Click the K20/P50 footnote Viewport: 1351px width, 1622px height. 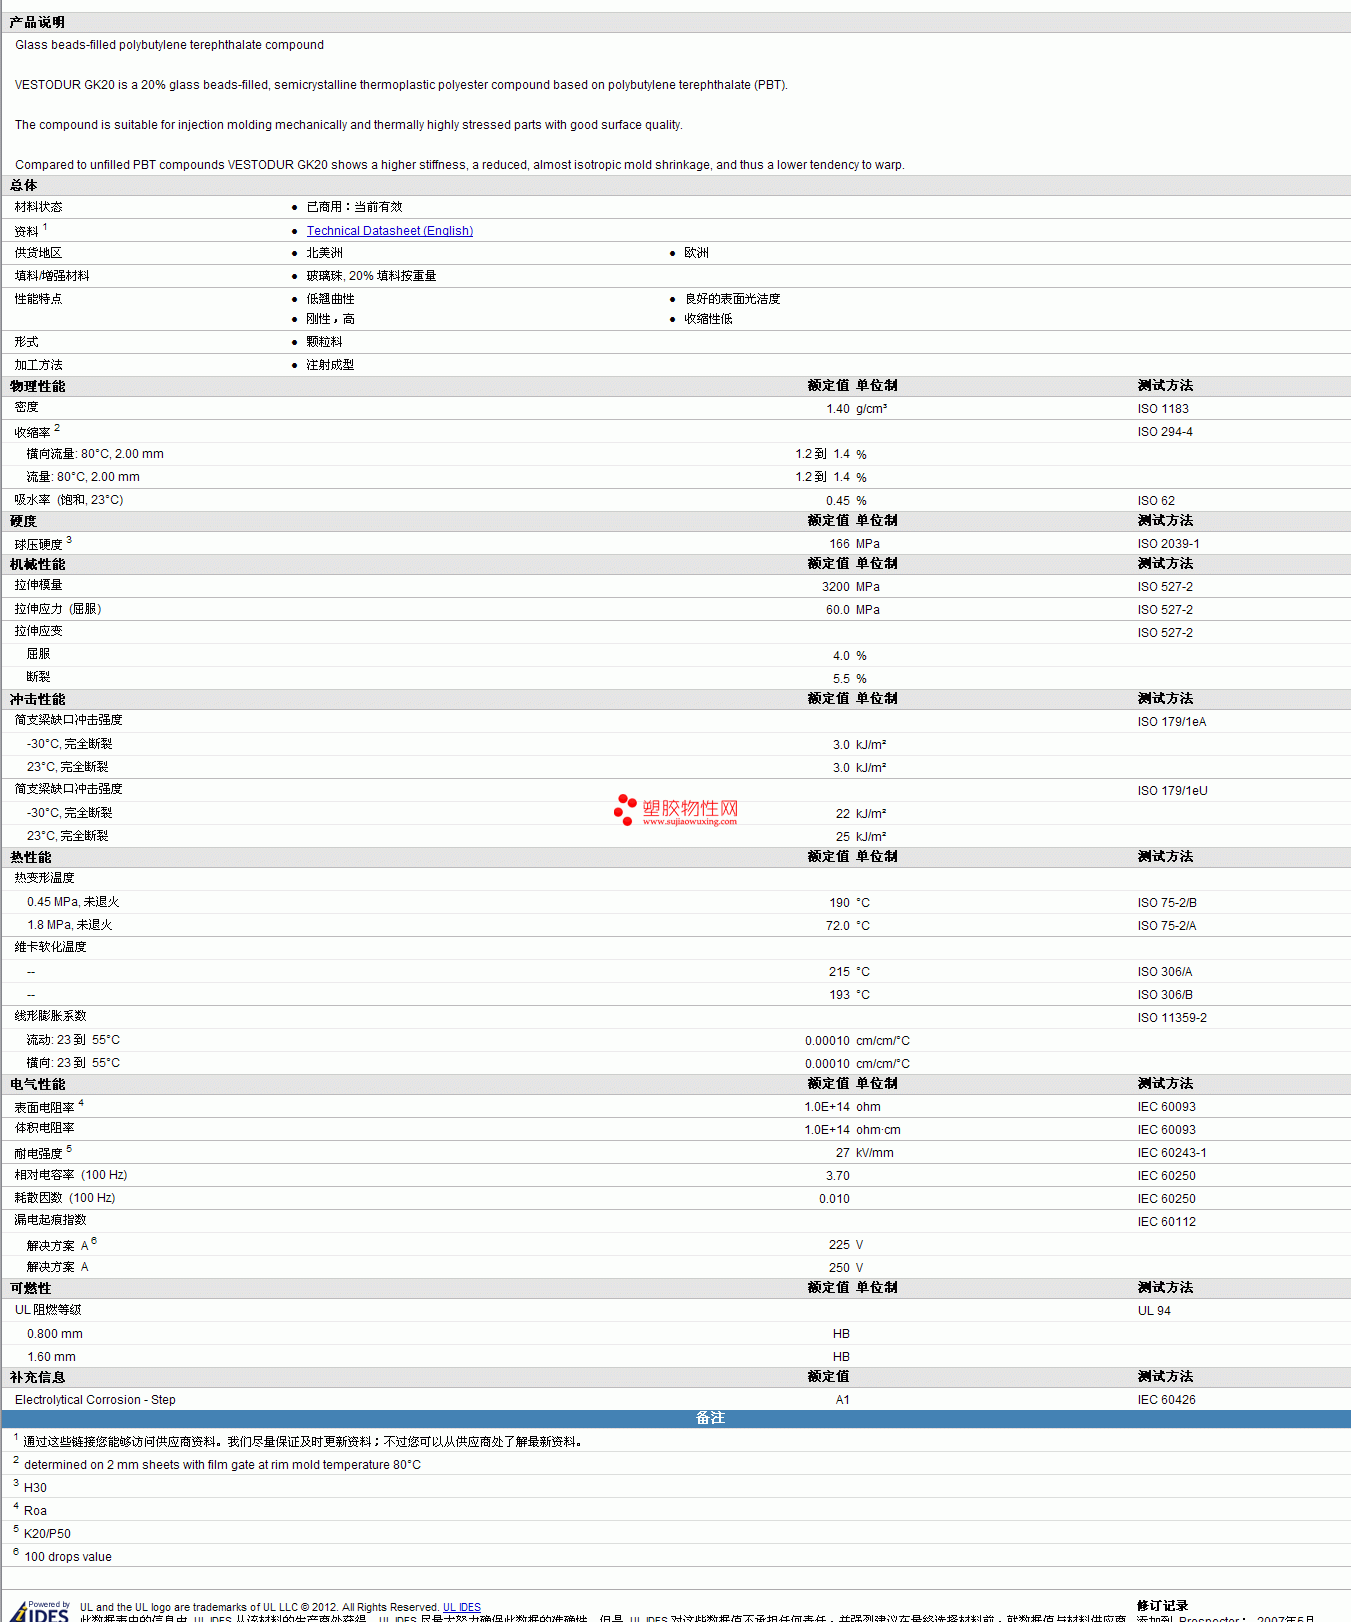click(47, 1534)
